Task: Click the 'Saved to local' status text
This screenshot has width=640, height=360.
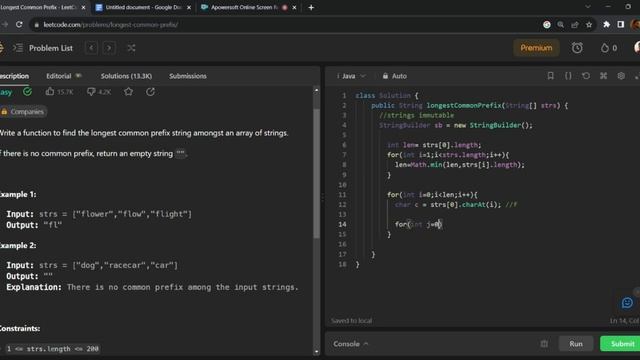Action: (x=351, y=320)
